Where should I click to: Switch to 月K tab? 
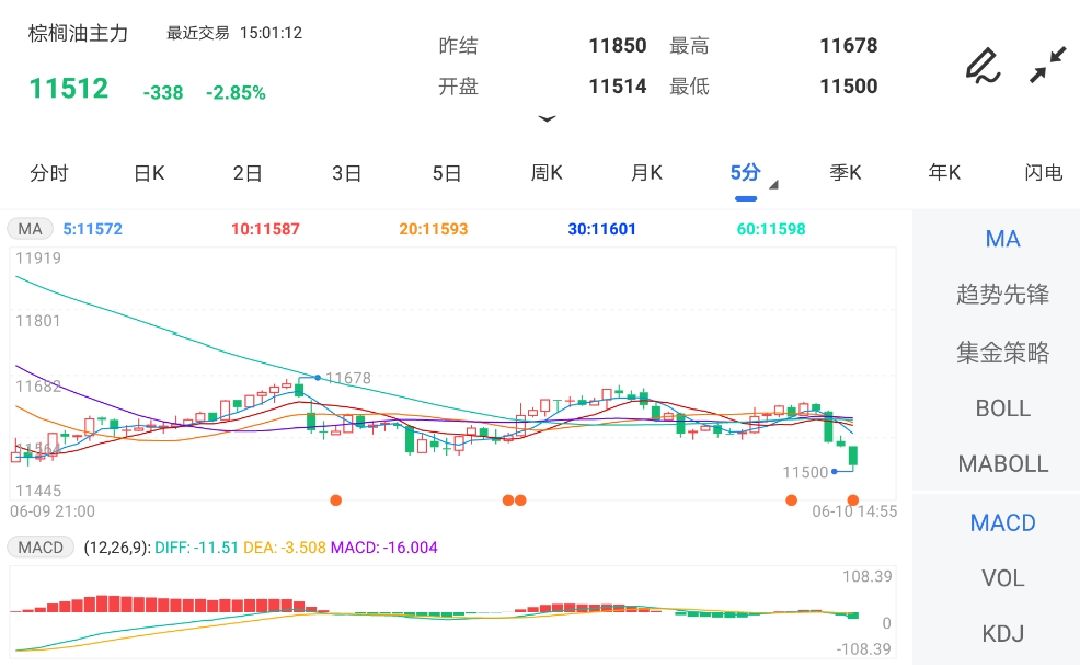coord(647,173)
